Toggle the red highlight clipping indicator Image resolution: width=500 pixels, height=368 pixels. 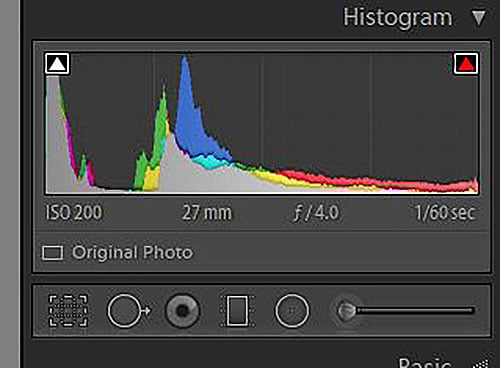(x=466, y=63)
